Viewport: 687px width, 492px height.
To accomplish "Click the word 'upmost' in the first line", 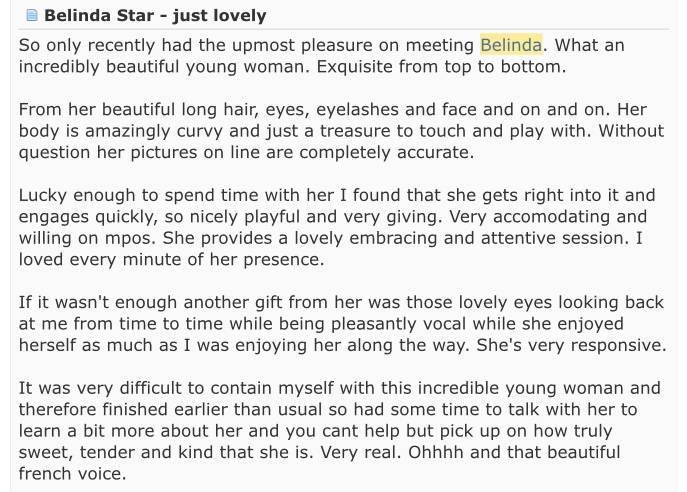I will coord(263,46).
